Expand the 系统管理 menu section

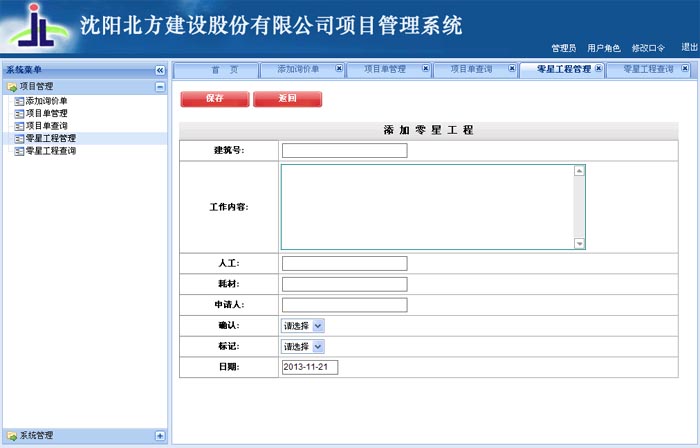[x=160, y=435]
